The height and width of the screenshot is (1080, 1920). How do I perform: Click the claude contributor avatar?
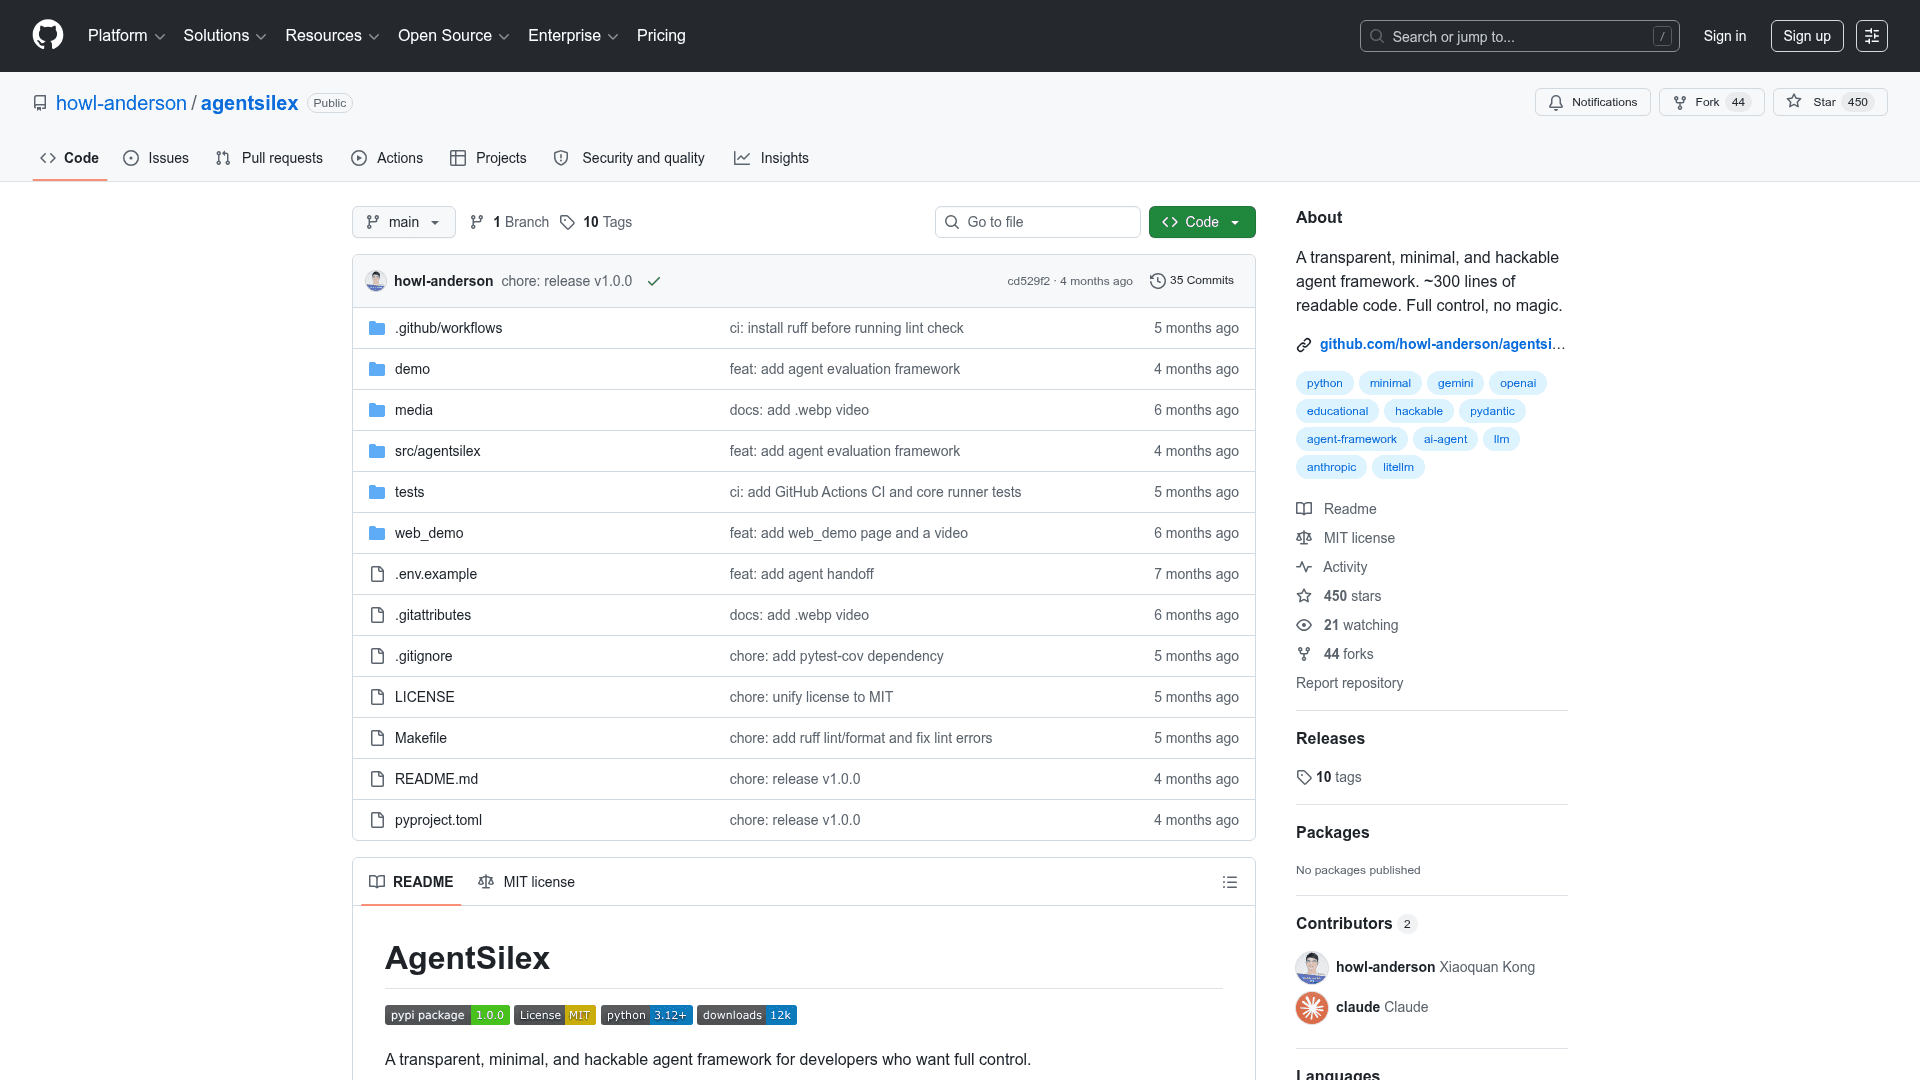click(1312, 1007)
